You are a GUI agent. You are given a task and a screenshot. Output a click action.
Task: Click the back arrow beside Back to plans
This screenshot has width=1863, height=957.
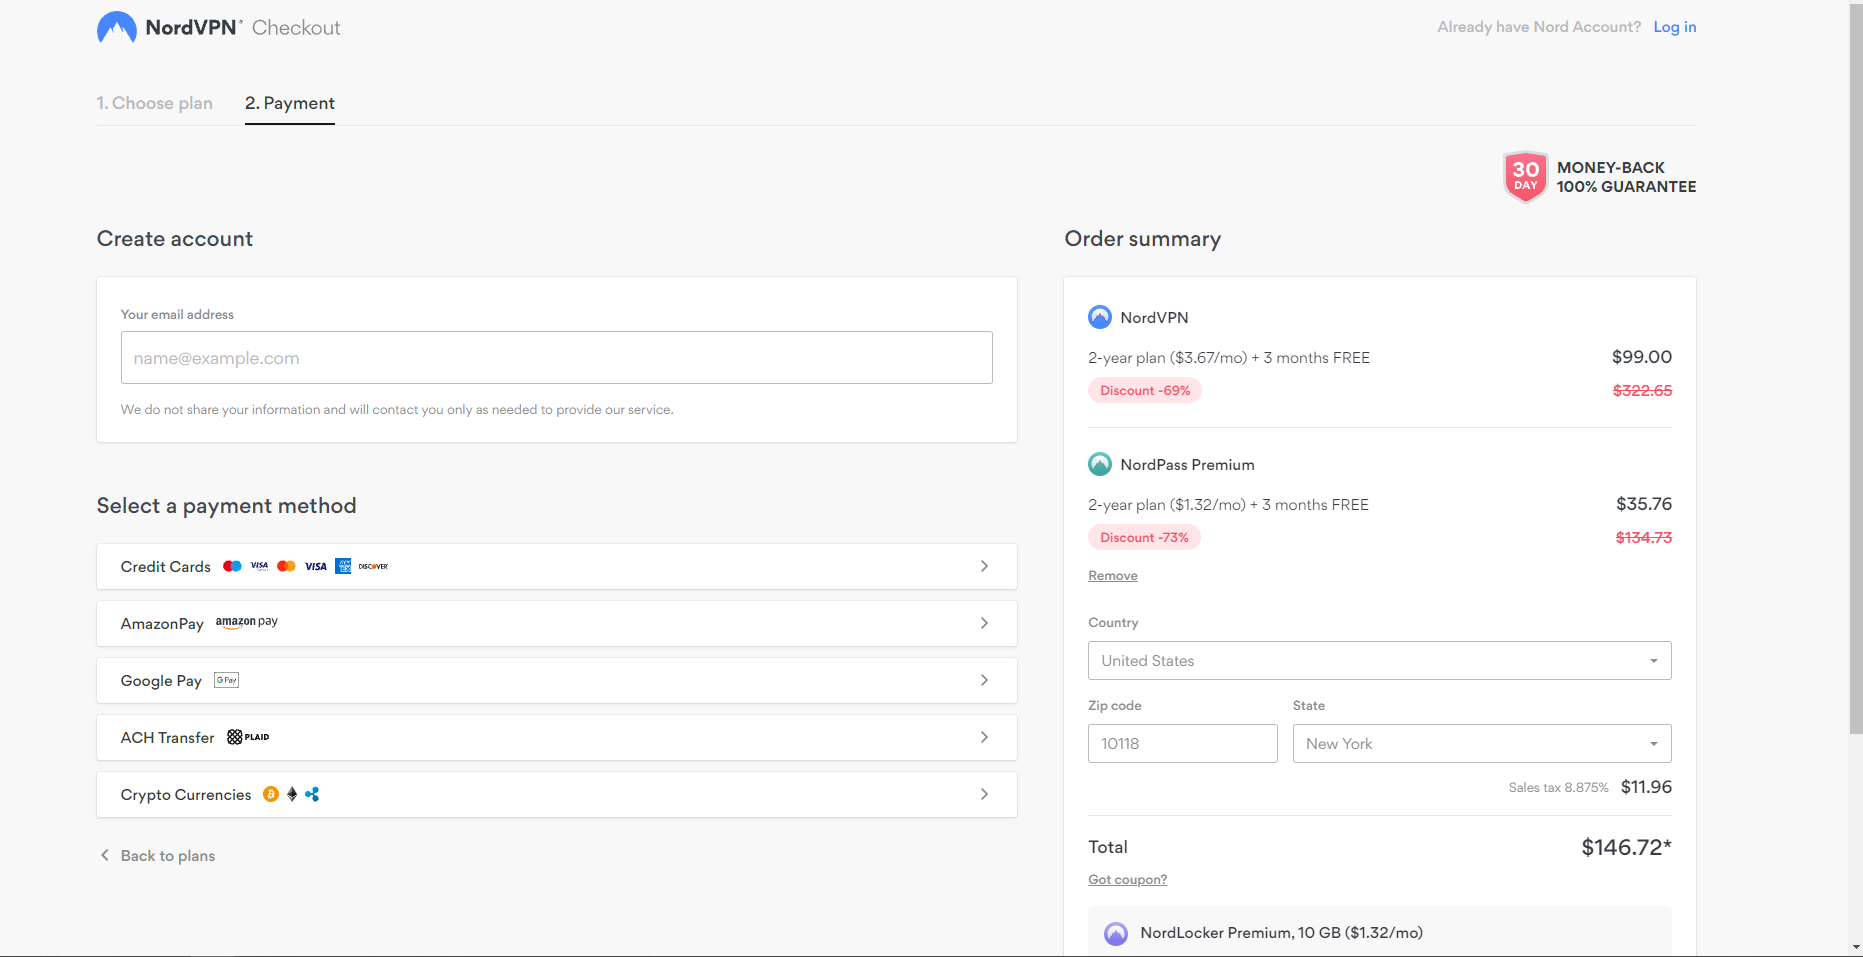pos(105,855)
